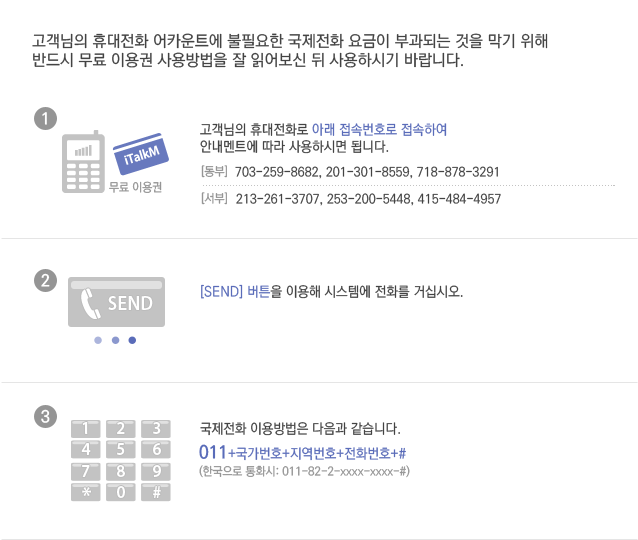Click the step 3 number badge
This screenshot has height=540, width=638.
coord(45,417)
